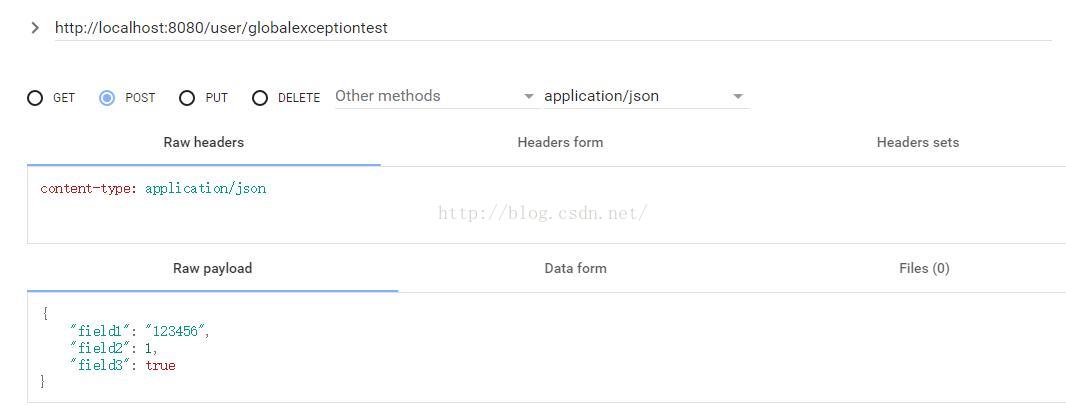This screenshot has width=1066, height=405.
Task: Click the Other methods dropdown arrow
Action: (529, 96)
